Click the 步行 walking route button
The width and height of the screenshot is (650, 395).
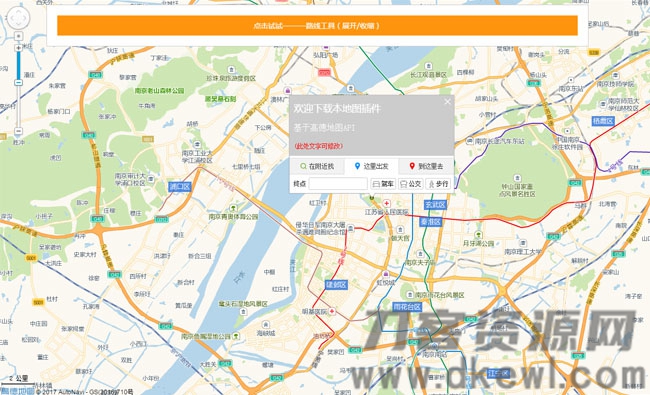point(438,184)
